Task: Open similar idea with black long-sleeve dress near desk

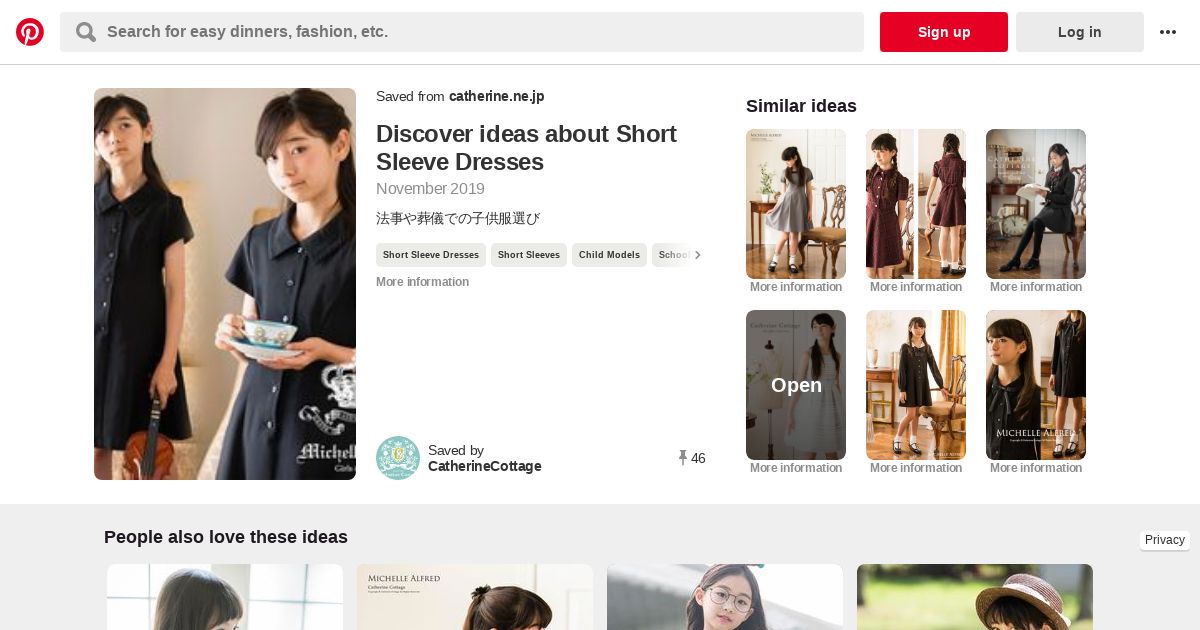Action: point(916,385)
